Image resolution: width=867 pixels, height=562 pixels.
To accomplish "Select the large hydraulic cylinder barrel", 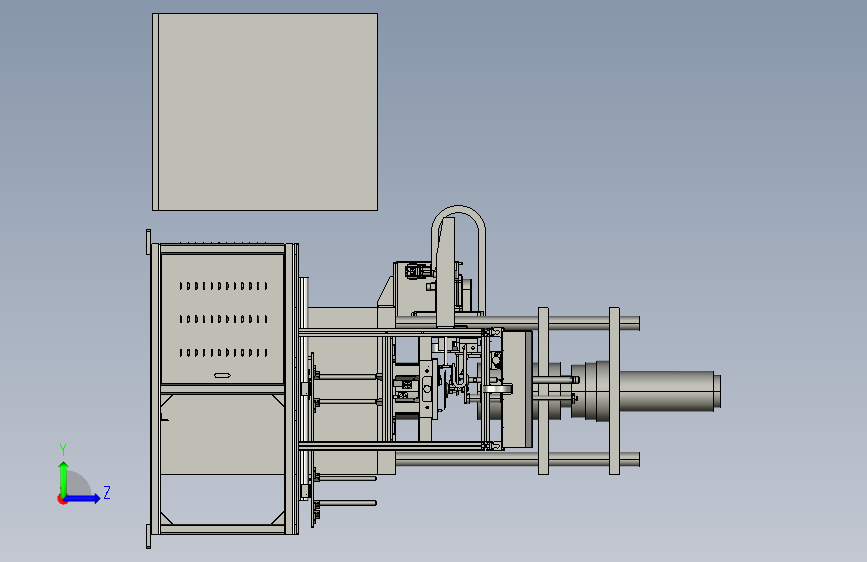I will (x=667, y=391).
